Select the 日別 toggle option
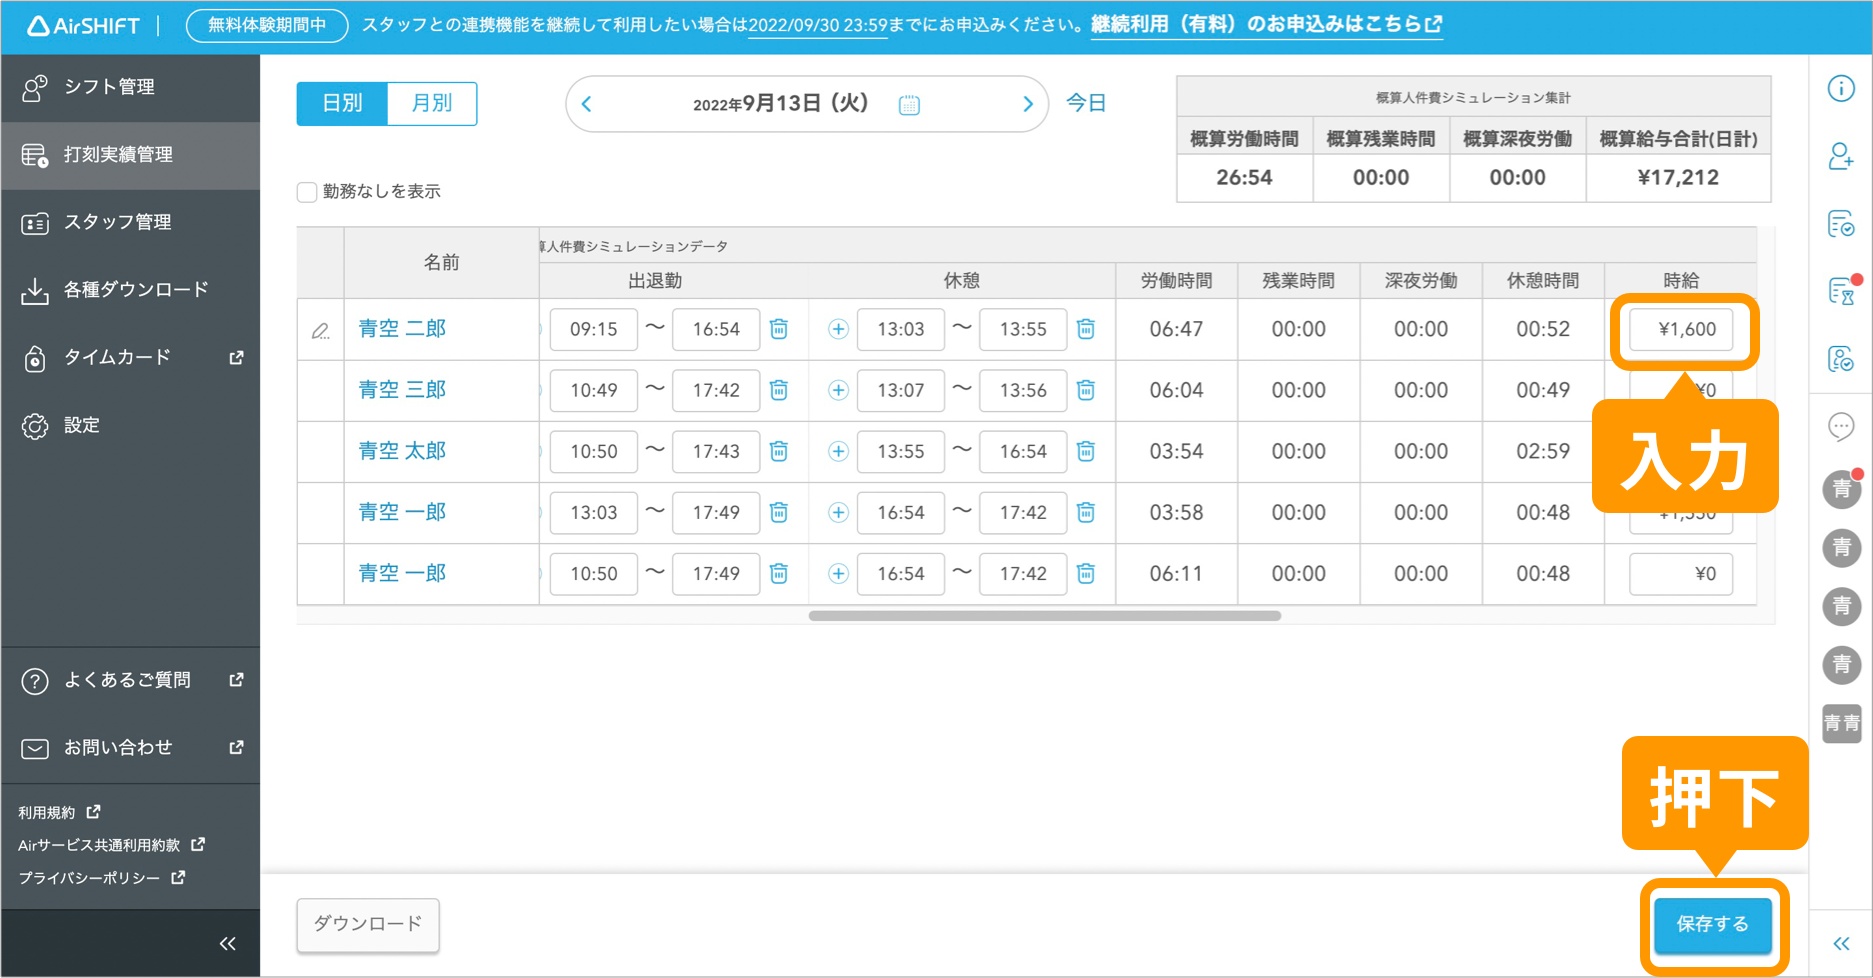1873x978 pixels. 342,103
